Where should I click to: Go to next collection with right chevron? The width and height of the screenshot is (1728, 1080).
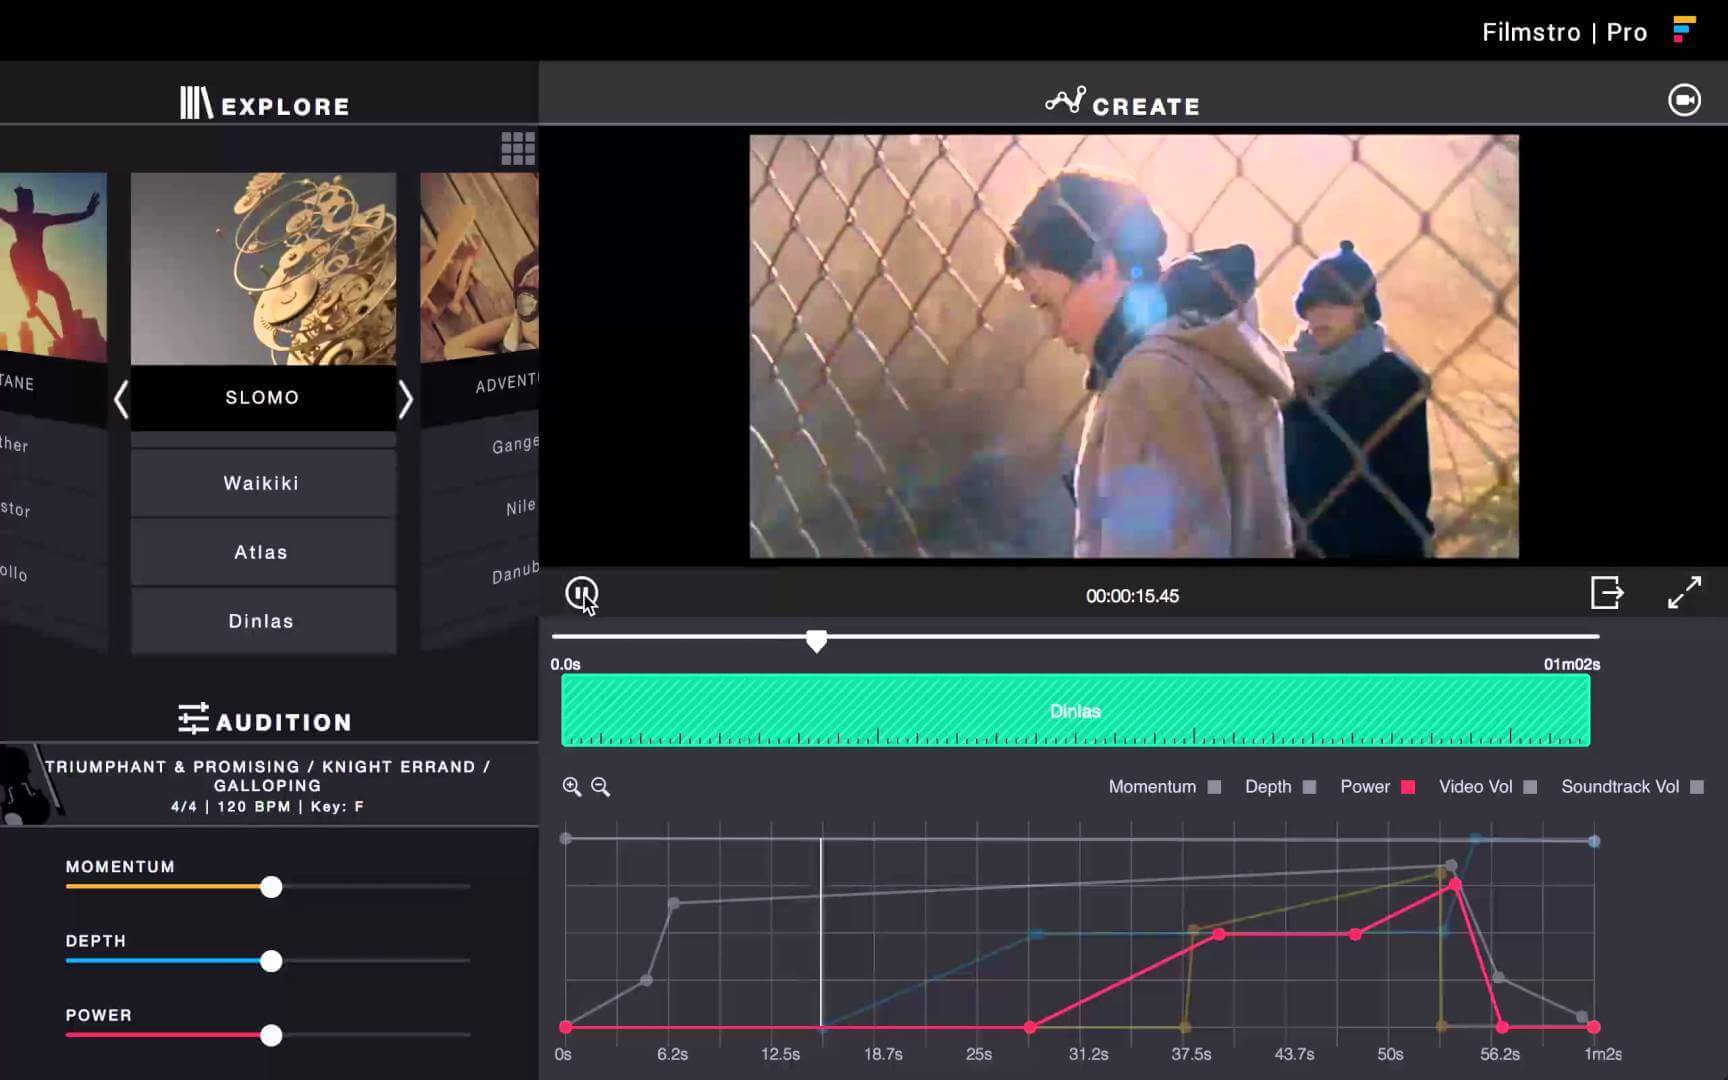coord(405,400)
